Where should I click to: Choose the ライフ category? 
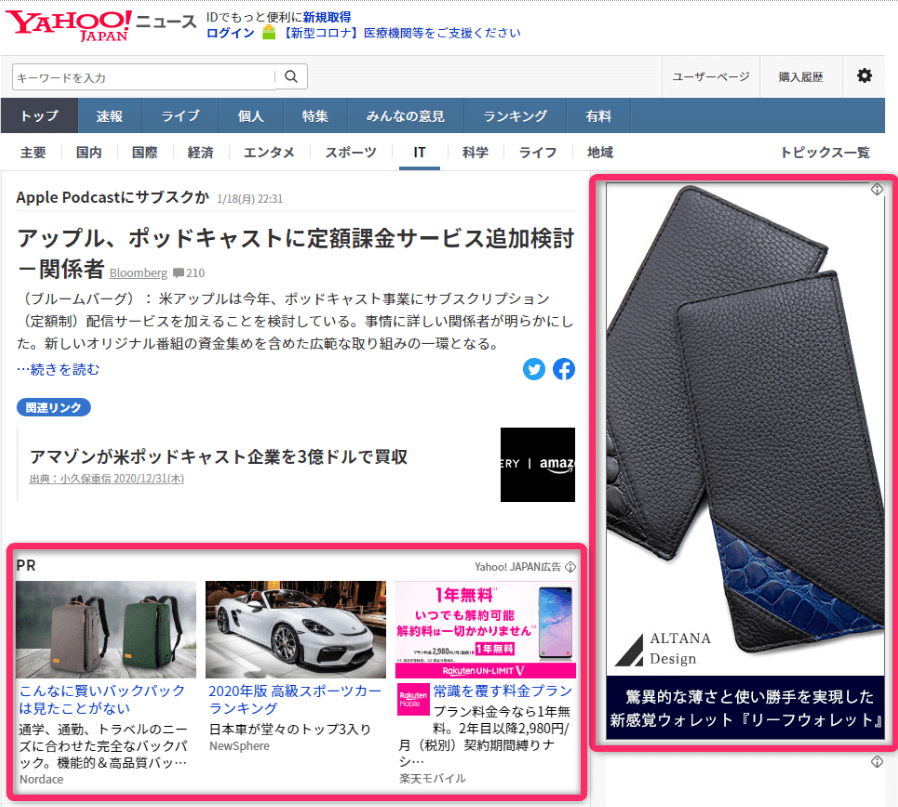(x=538, y=152)
